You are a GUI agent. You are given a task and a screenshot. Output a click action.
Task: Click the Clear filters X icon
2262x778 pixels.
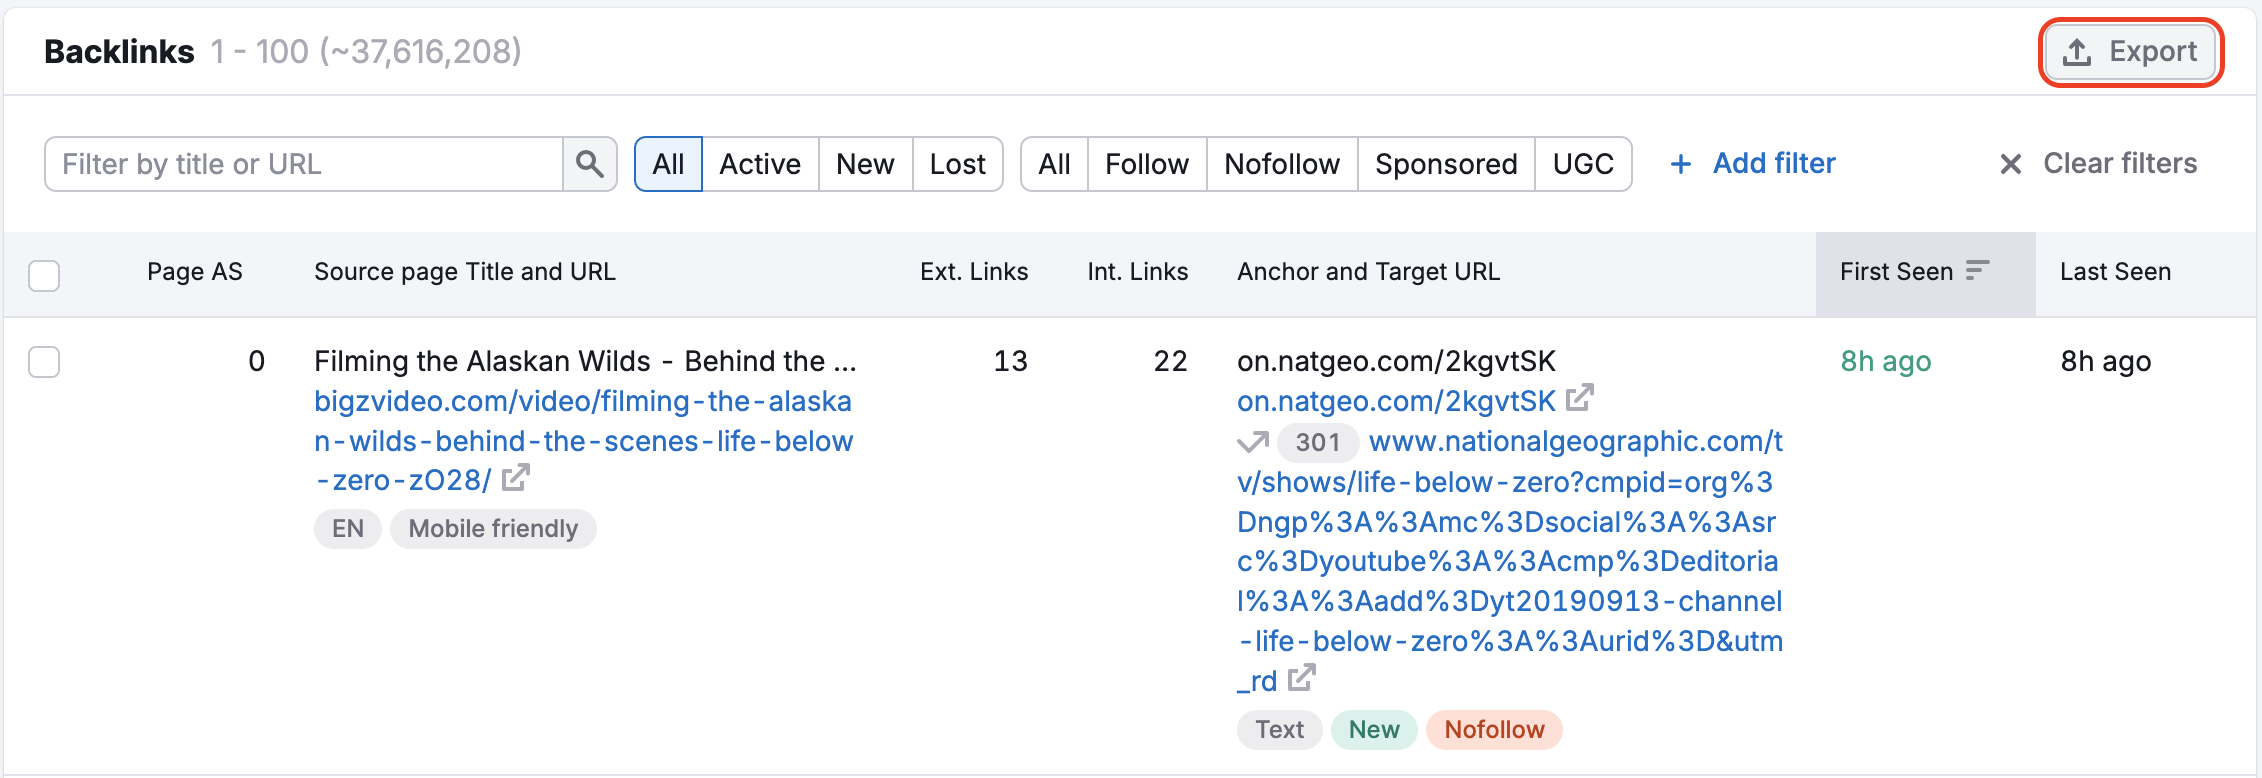[x=2010, y=164]
